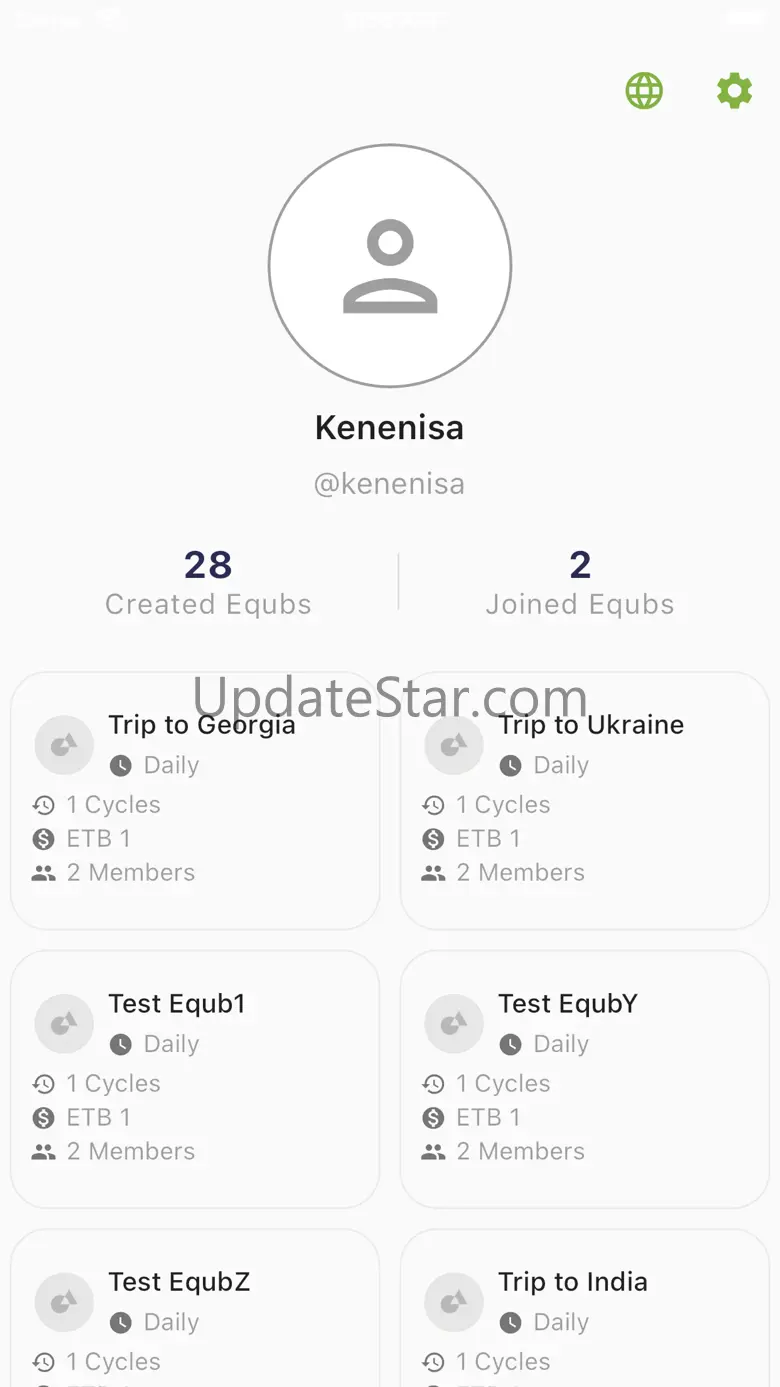This screenshot has width=780, height=1387.
Task: Open the Trip to India title
Action: (x=573, y=1282)
